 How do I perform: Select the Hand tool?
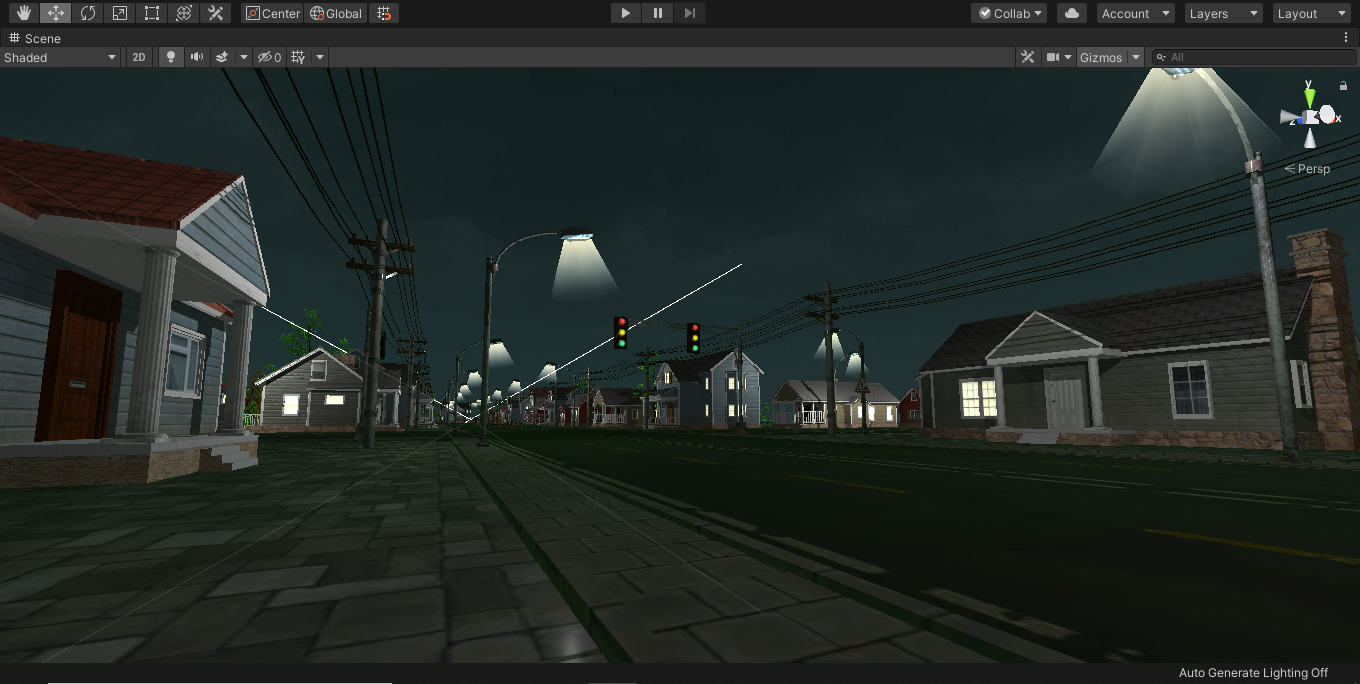click(24, 13)
